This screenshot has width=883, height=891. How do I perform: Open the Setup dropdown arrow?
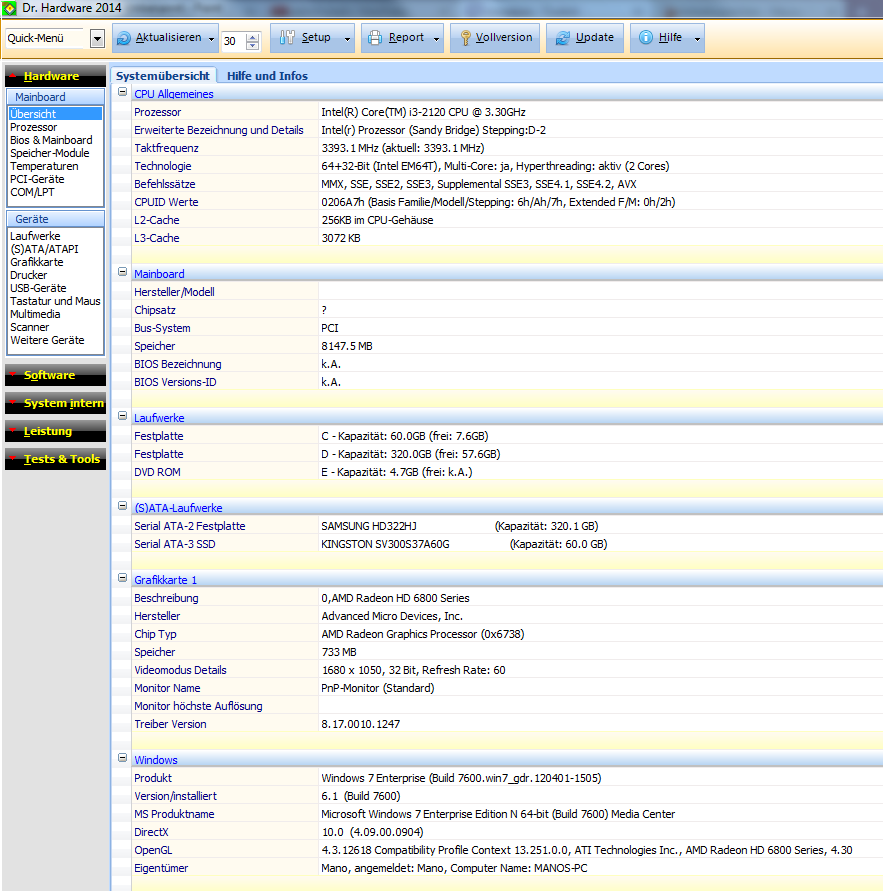click(x=347, y=39)
